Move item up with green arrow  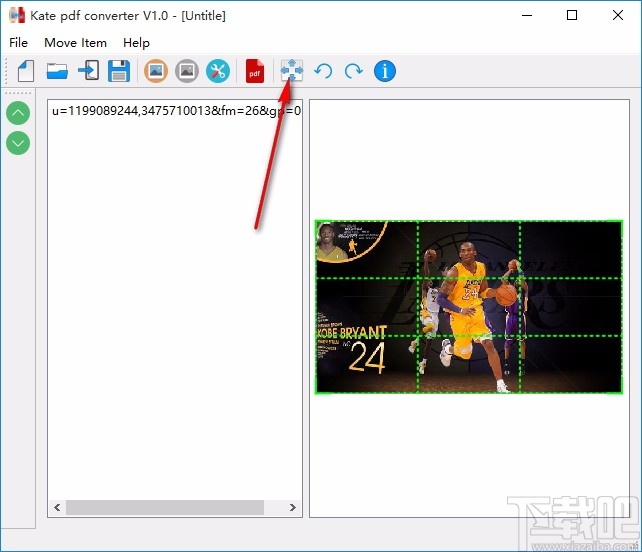(x=18, y=113)
